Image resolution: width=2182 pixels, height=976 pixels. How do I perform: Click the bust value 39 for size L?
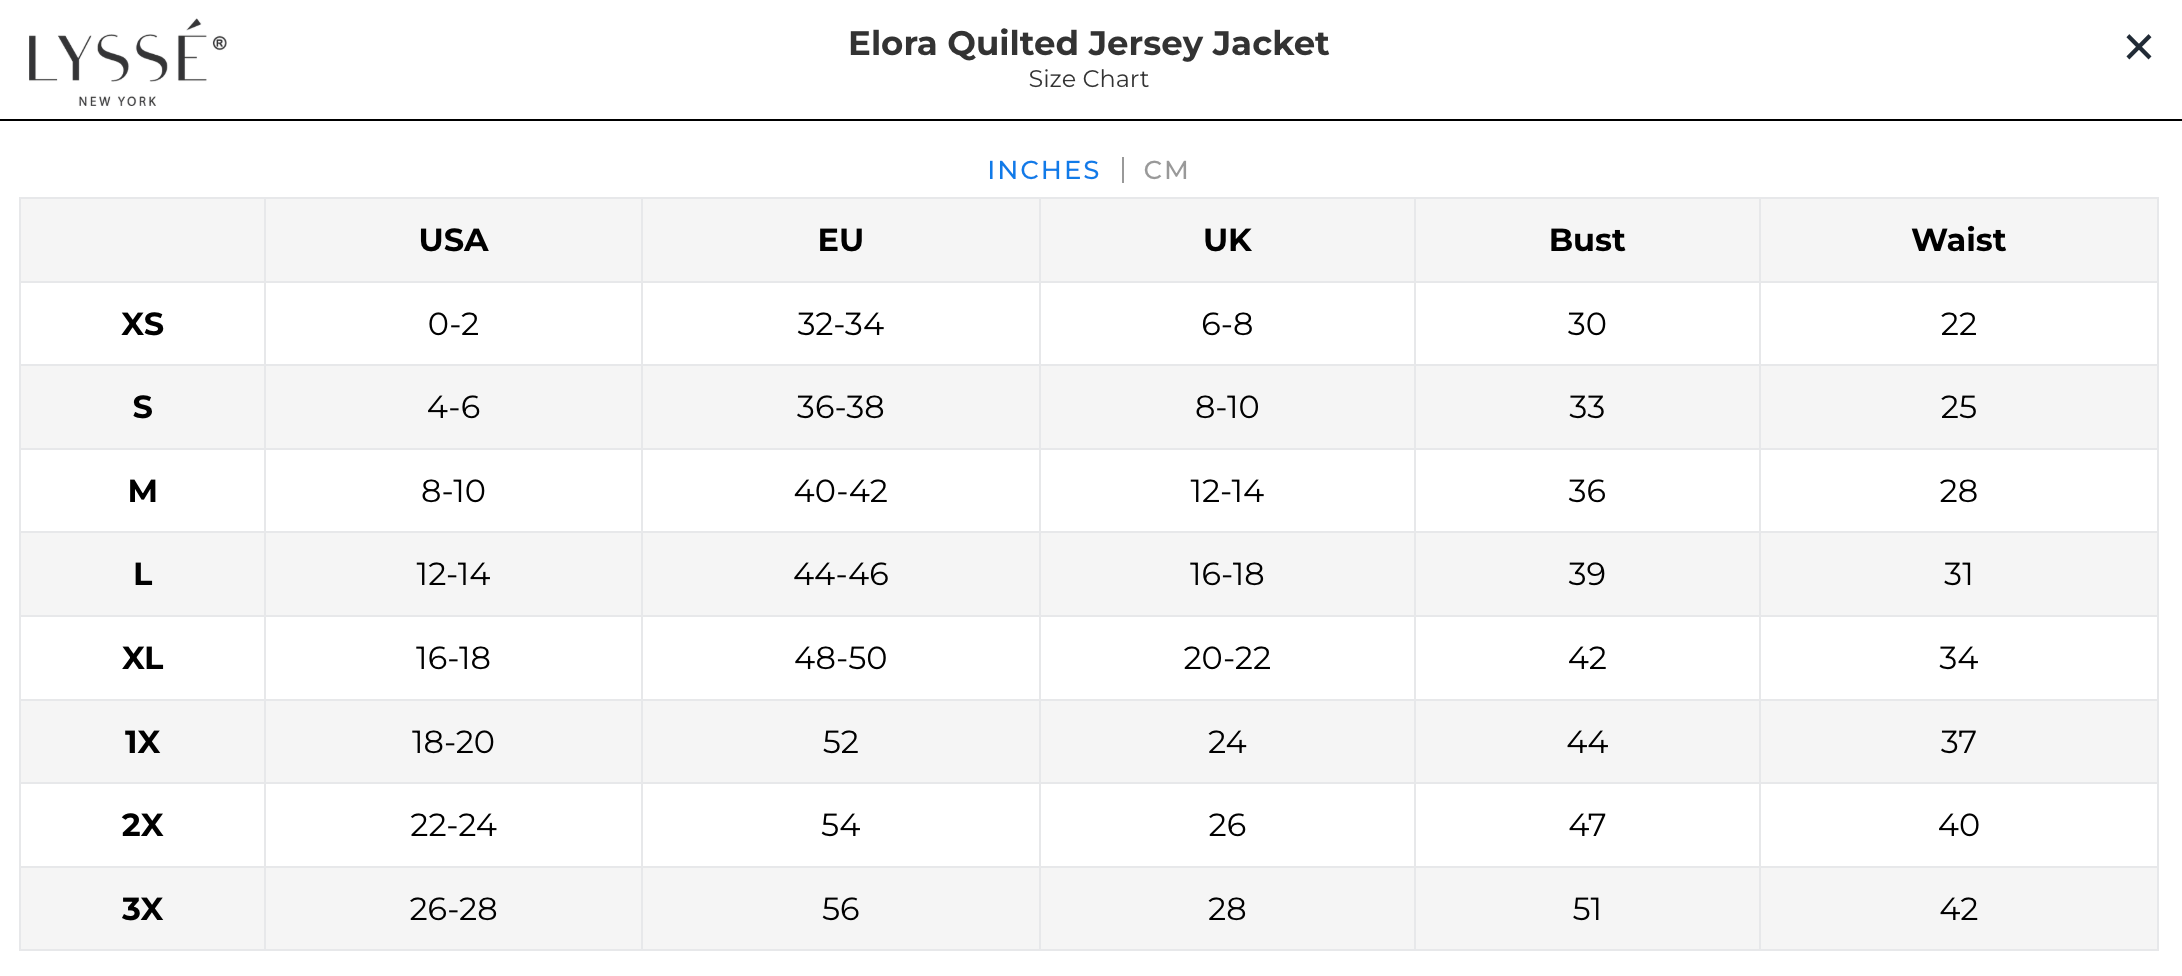1586,575
